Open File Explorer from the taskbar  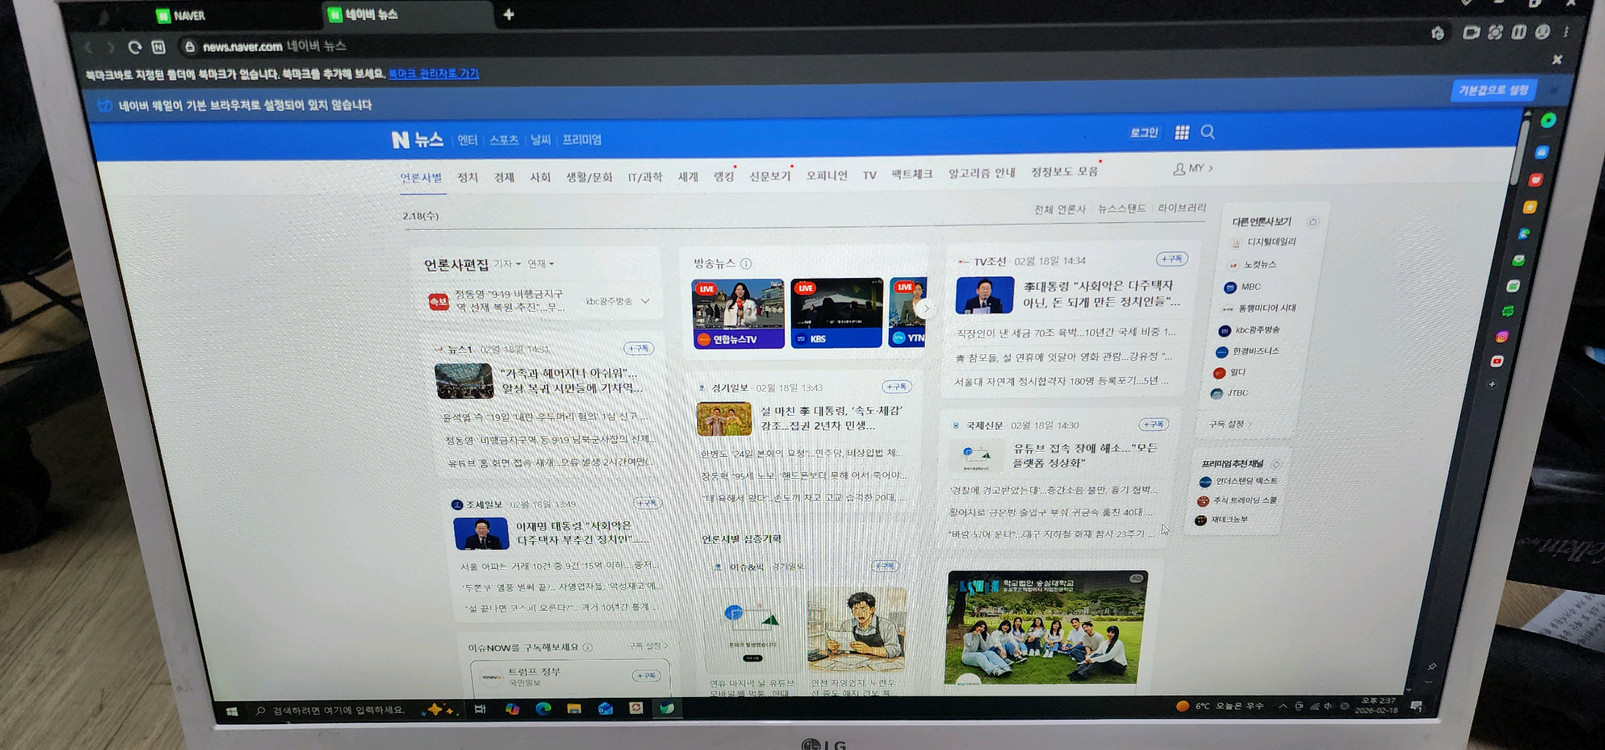click(574, 709)
